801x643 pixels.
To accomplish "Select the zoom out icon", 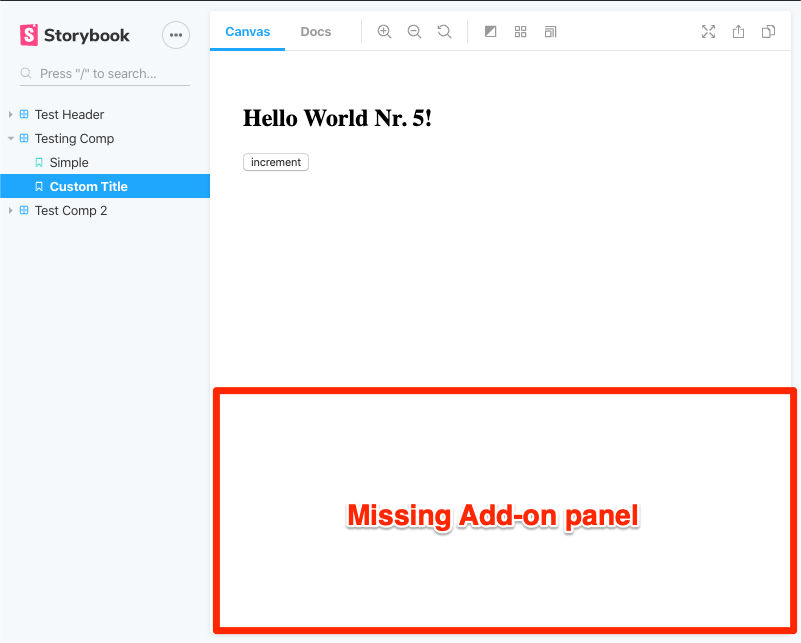I will 414,31.
